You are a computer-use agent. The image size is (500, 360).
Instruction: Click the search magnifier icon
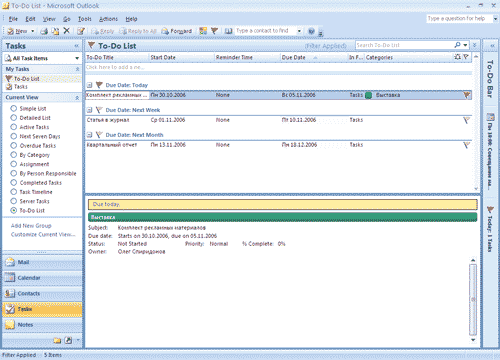[458, 45]
